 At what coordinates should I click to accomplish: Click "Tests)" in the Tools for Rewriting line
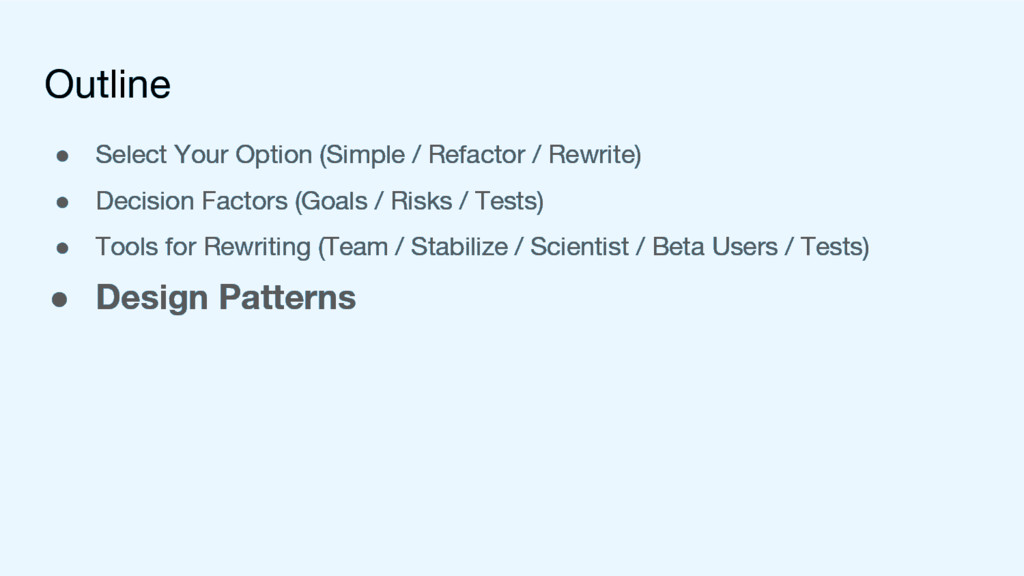coord(835,246)
